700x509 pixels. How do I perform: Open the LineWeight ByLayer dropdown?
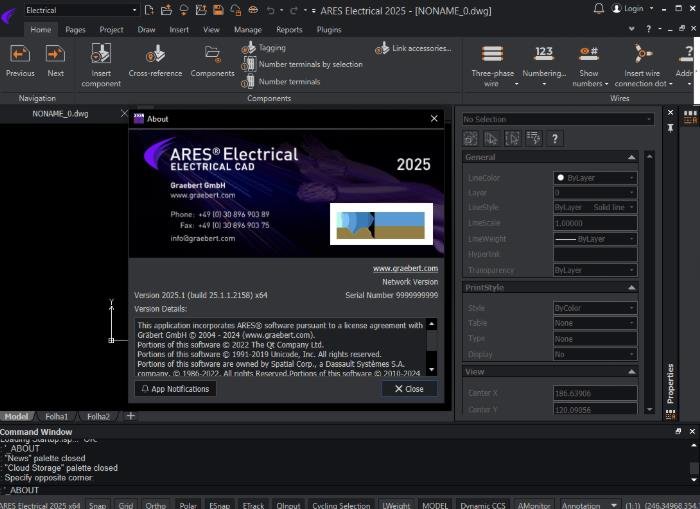pyautogui.click(x=595, y=239)
